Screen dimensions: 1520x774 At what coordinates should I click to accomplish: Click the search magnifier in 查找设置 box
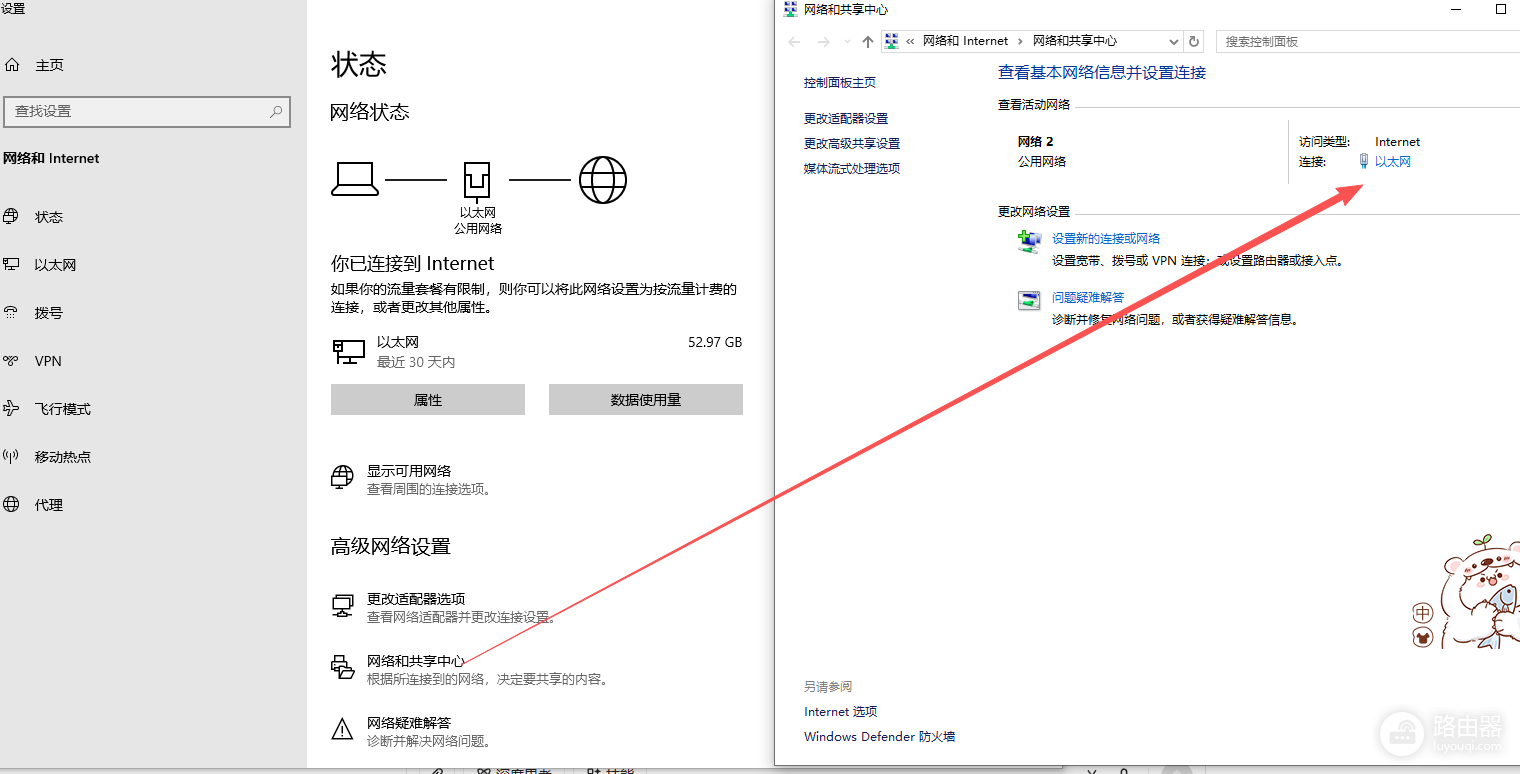coord(276,112)
